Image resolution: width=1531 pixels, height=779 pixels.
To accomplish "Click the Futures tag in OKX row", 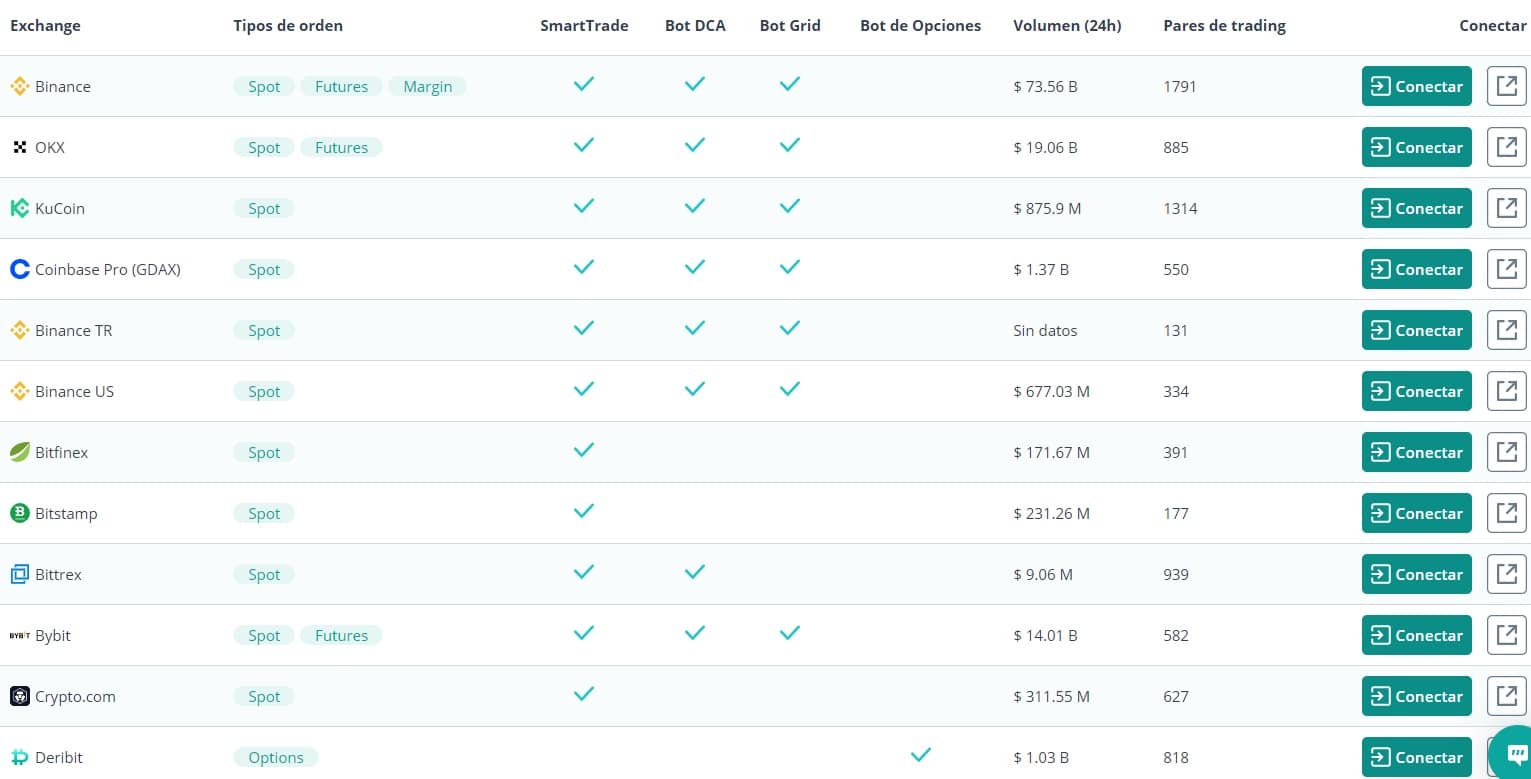I will (342, 147).
